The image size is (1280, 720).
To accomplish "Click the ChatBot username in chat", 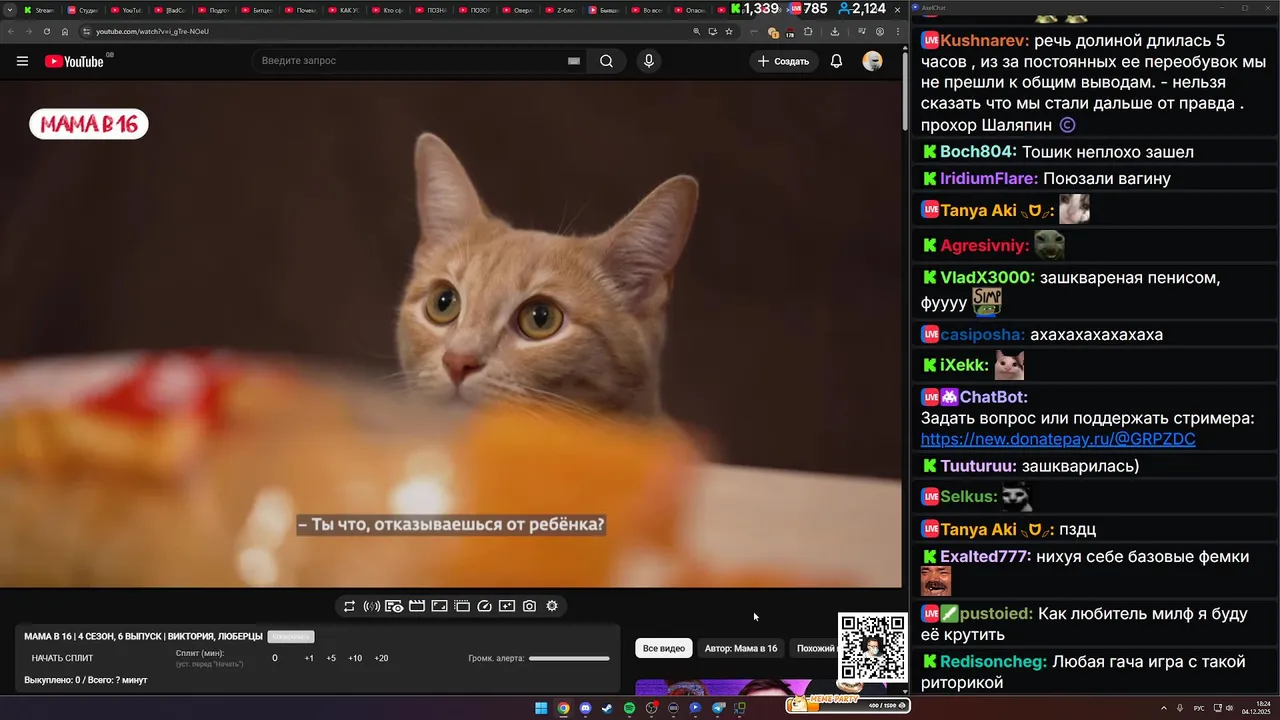I will 993,398.
